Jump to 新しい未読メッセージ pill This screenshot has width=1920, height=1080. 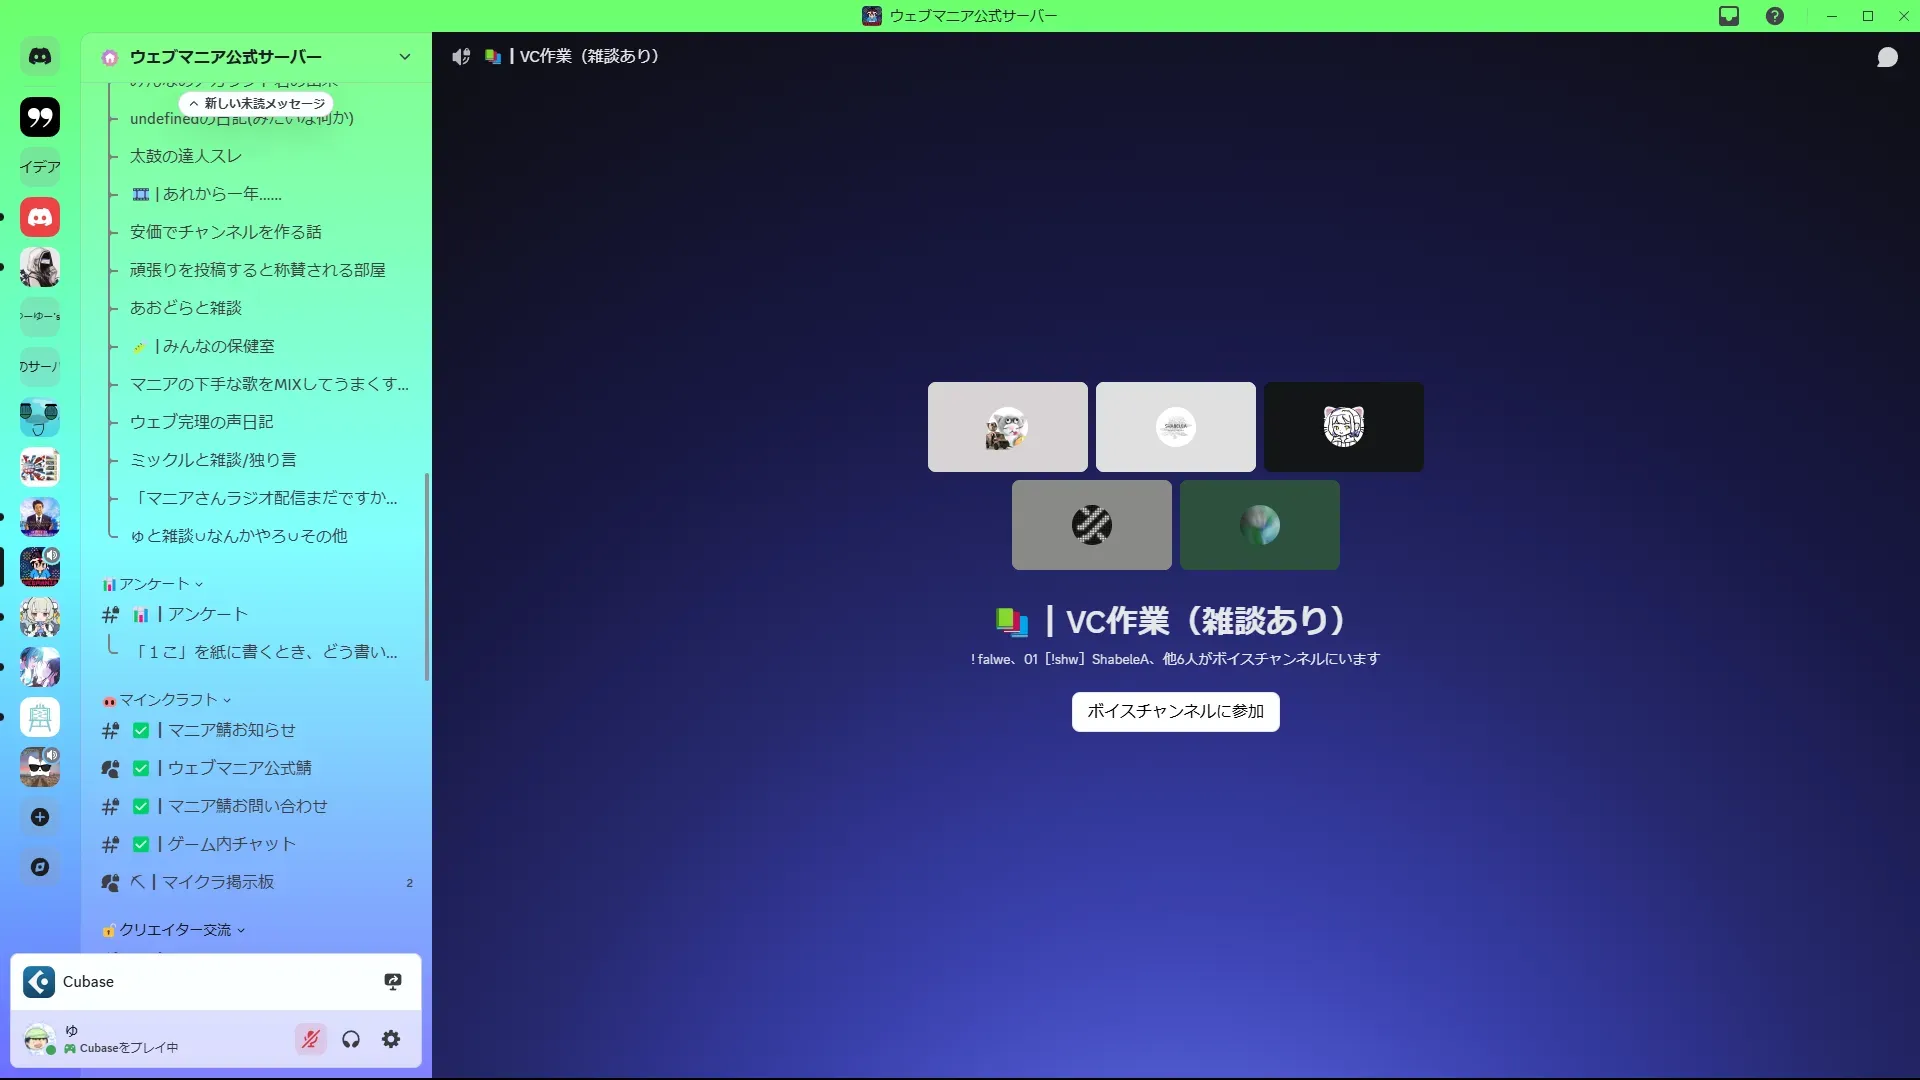click(x=257, y=103)
